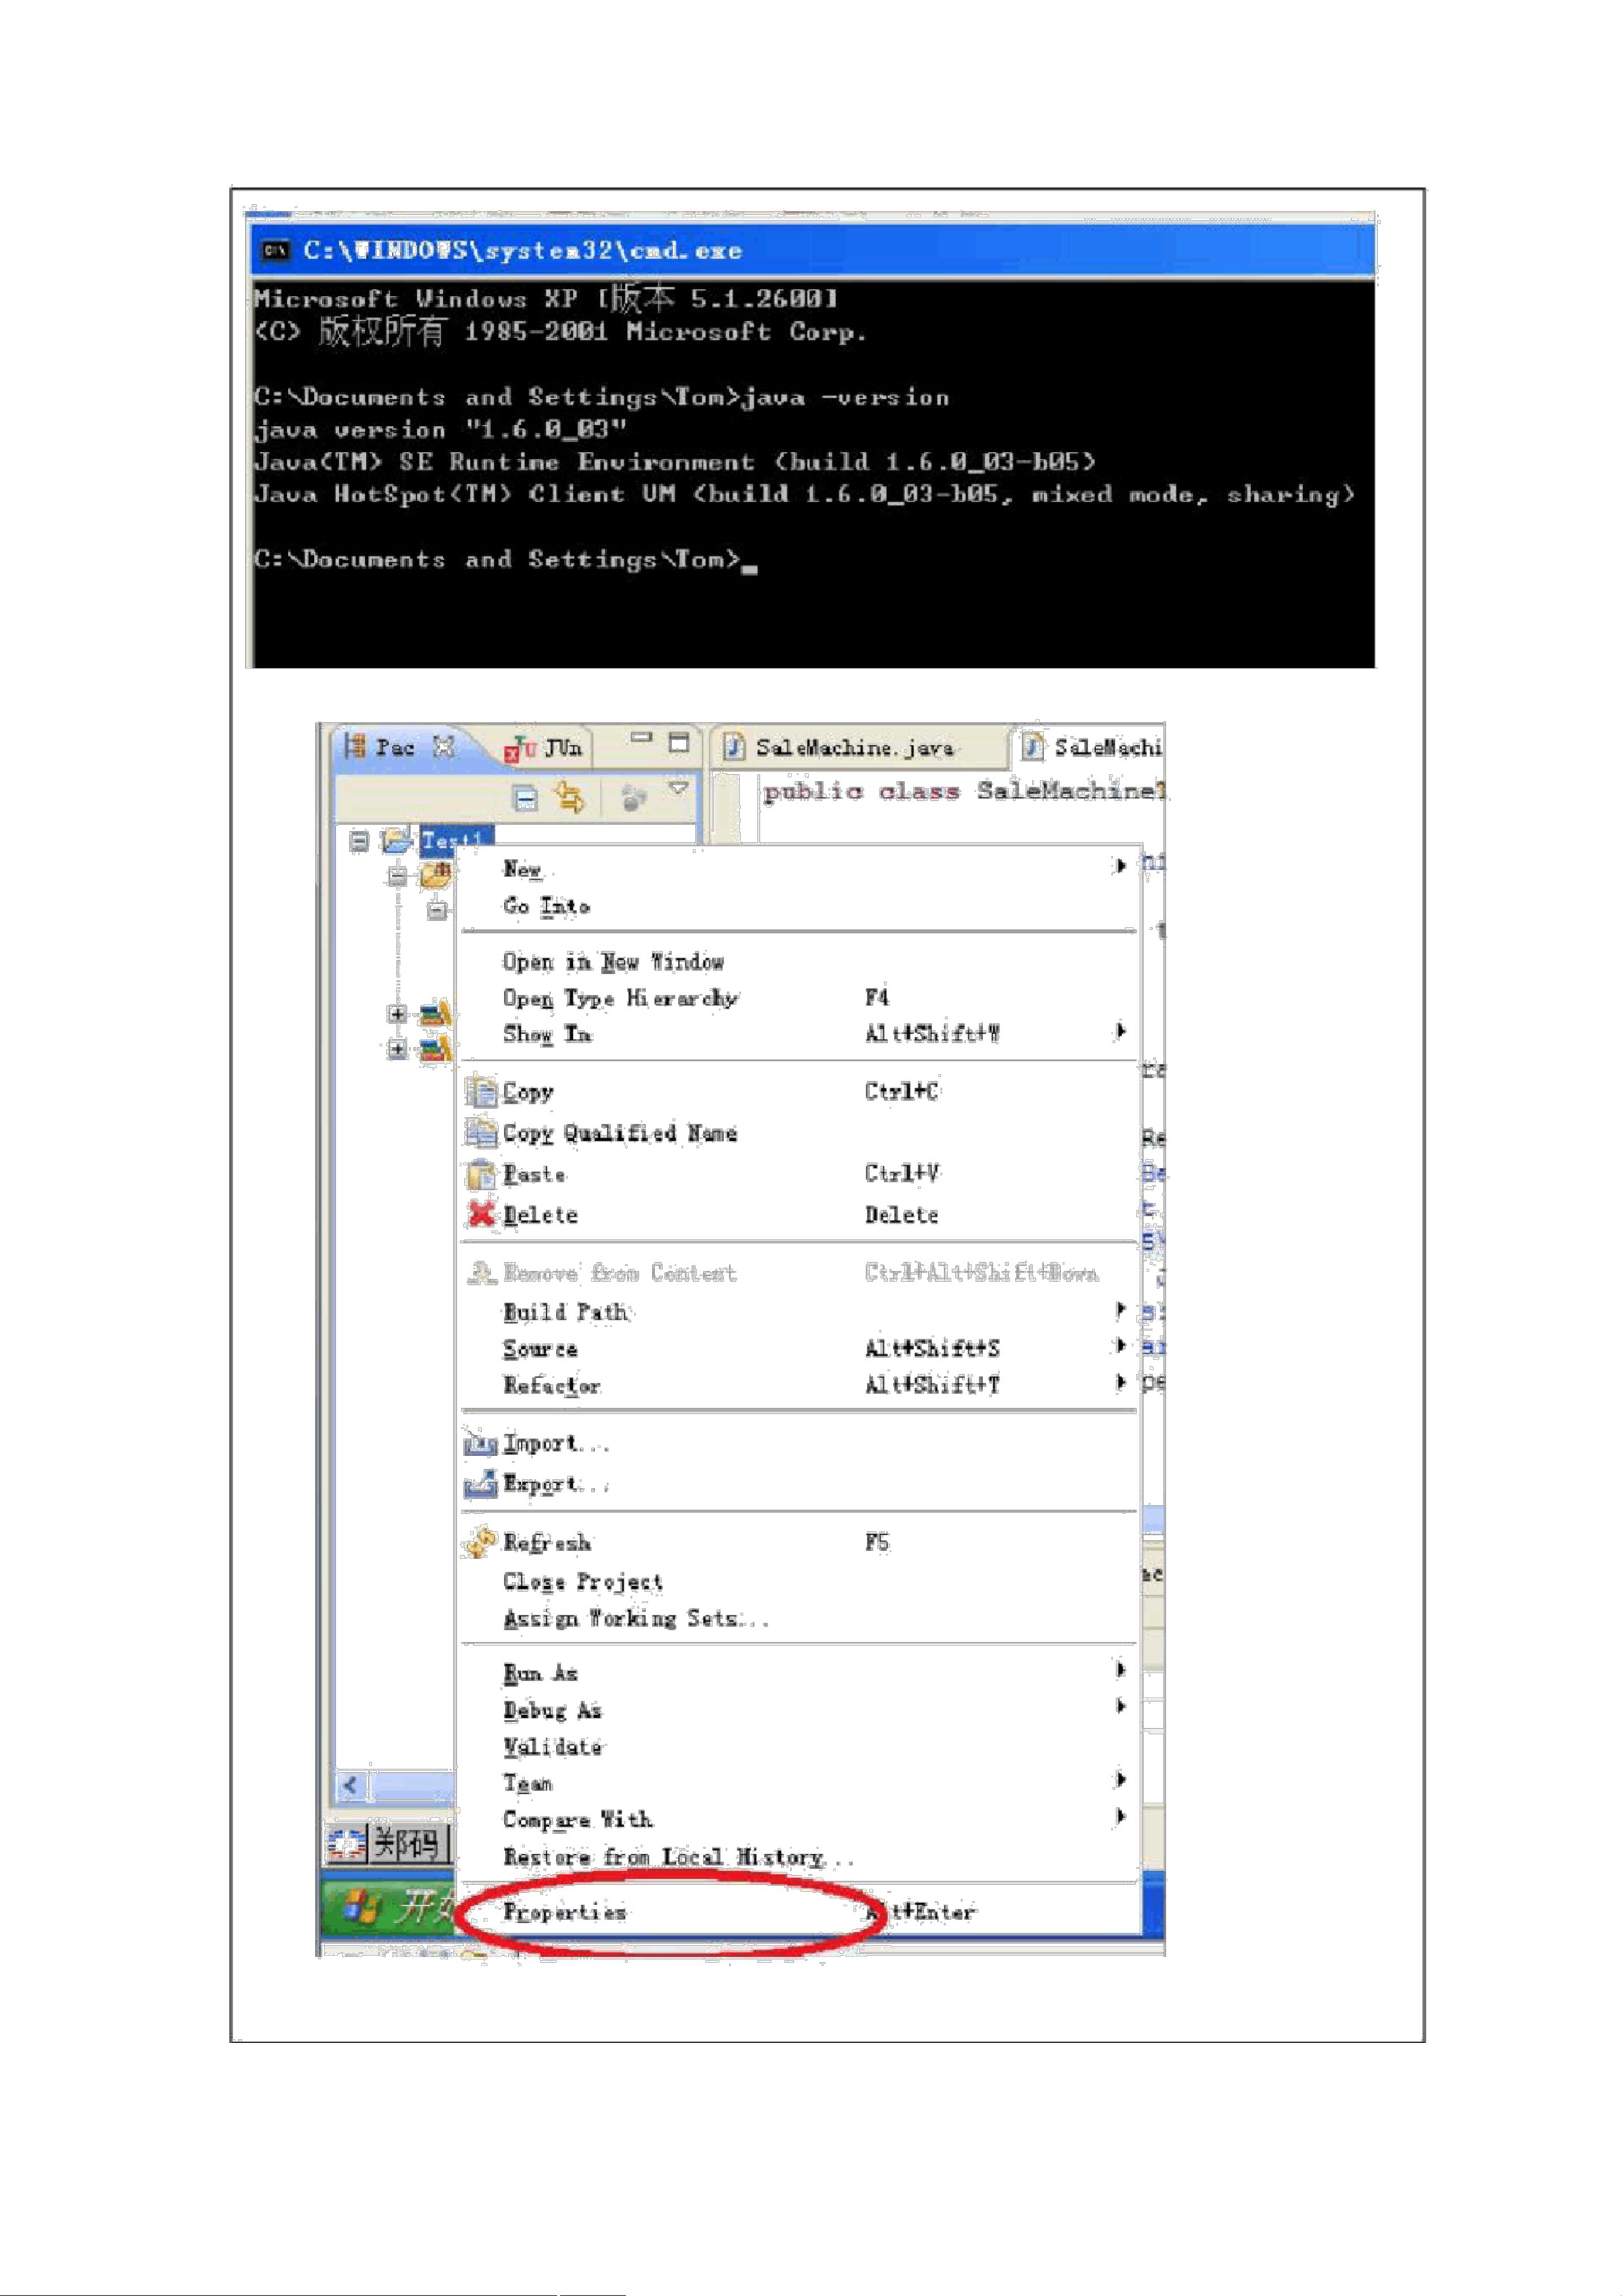Toggle Link with Editor icon
1622x2296 pixels.
(570, 798)
